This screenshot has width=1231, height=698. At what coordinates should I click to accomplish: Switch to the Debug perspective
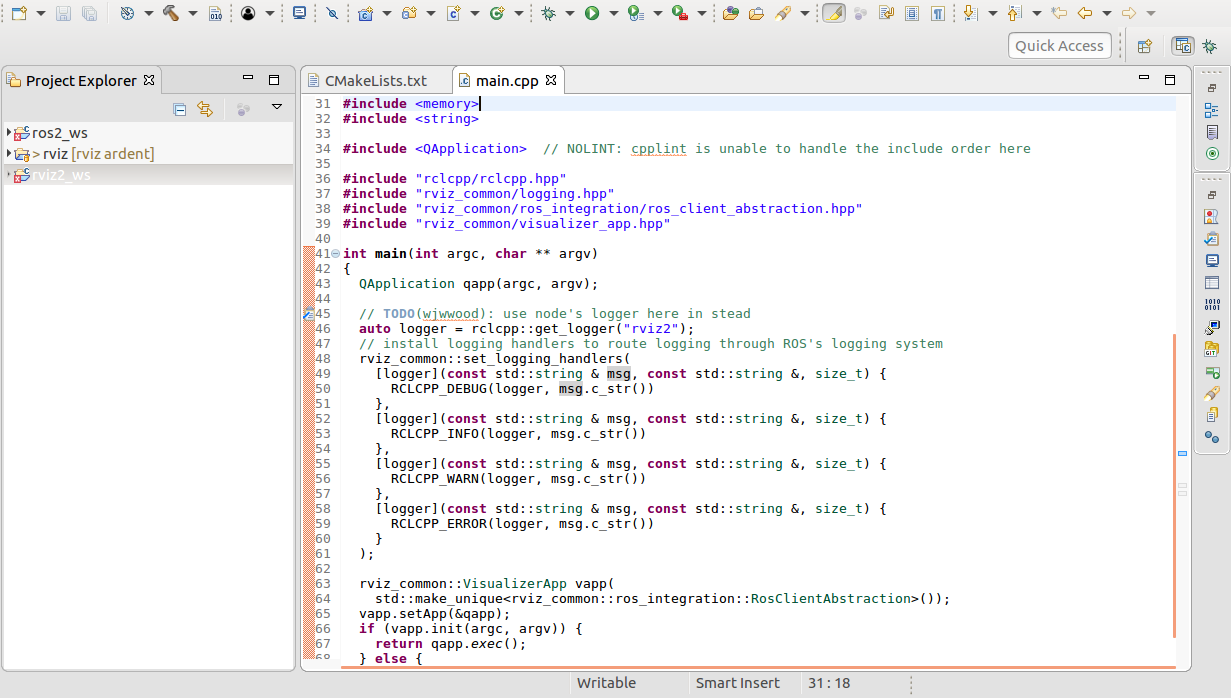(1209, 46)
